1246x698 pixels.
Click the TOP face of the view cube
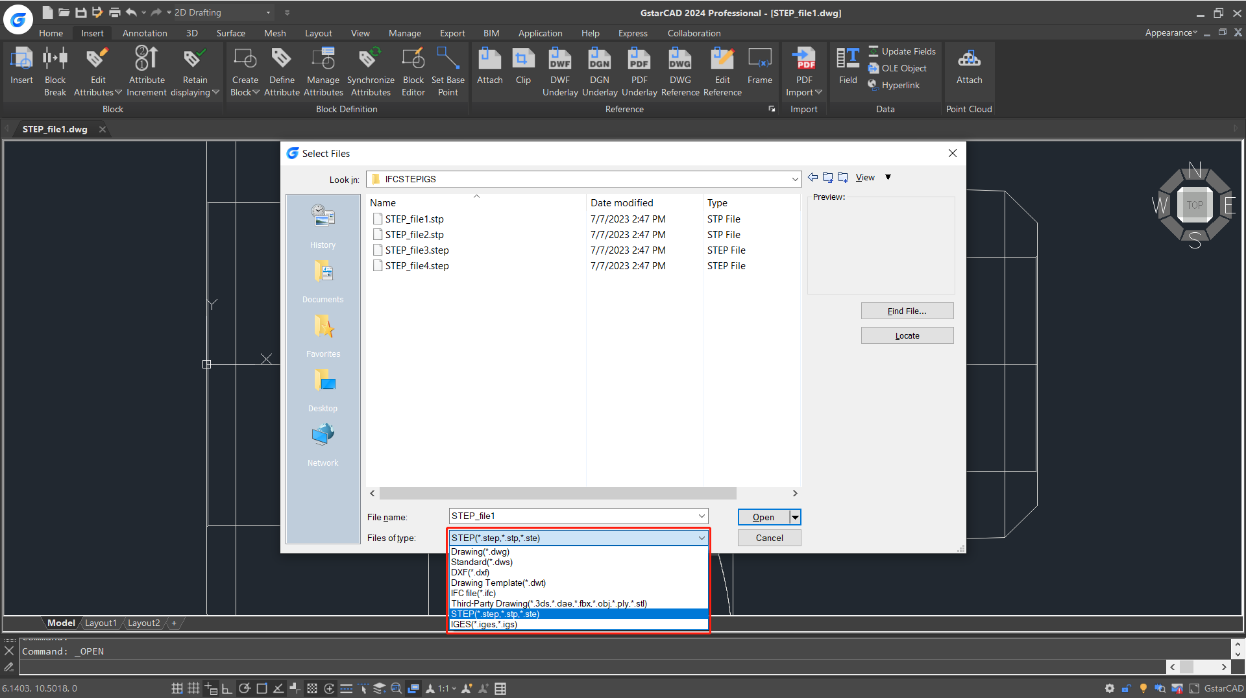[1194, 205]
